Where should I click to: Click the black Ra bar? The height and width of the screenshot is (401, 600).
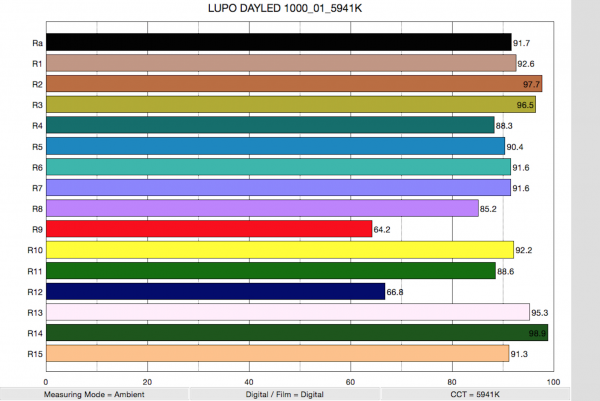[278, 43]
